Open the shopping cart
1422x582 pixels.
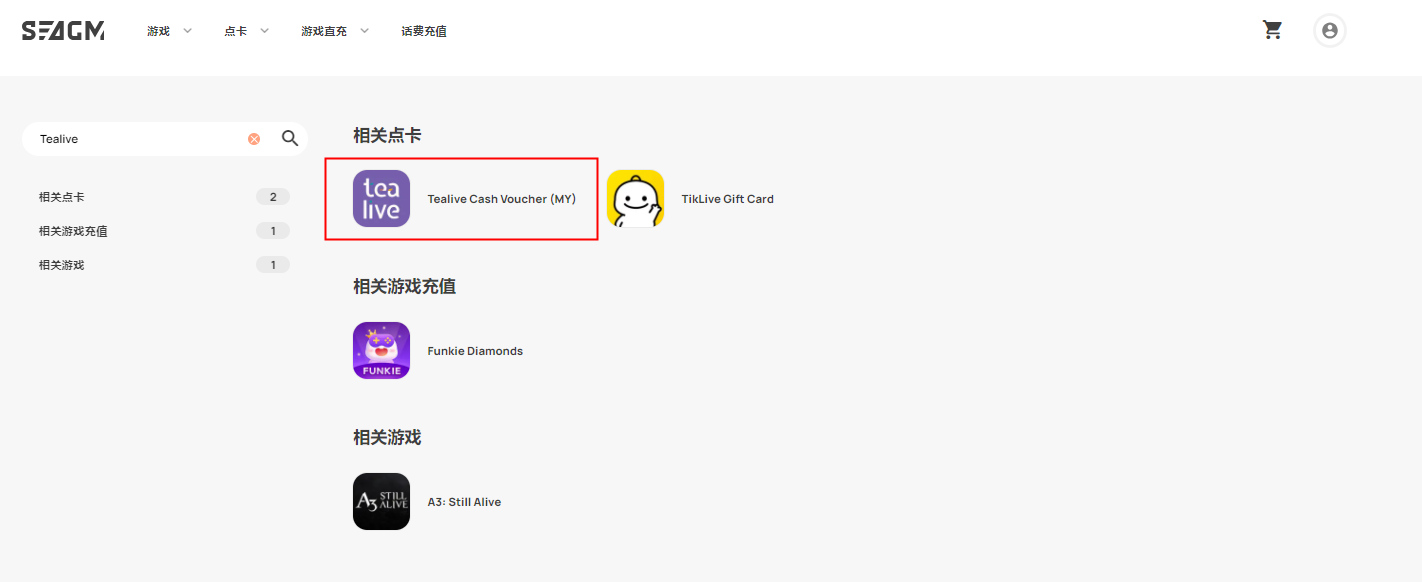click(x=1273, y=30)
